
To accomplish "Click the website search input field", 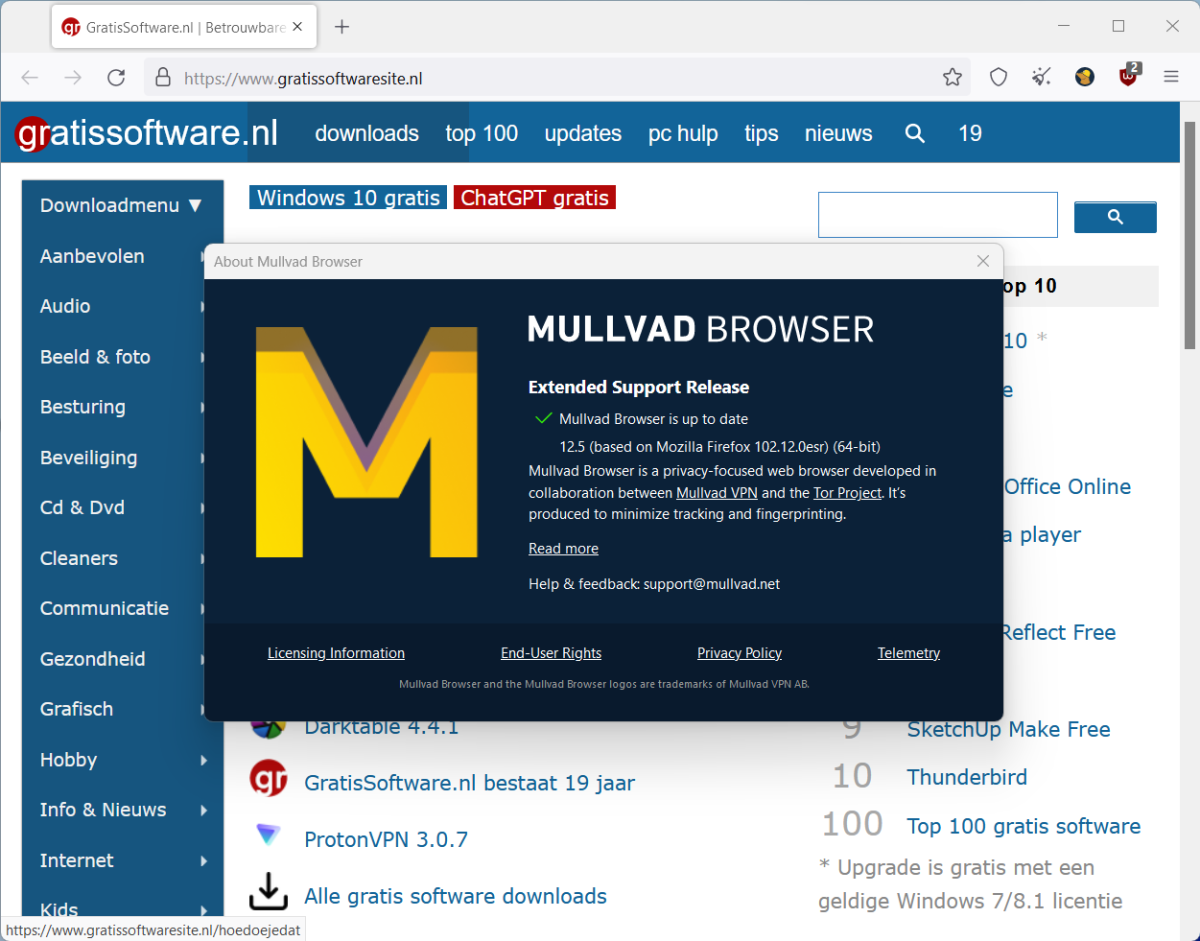I will pyautogui.click(x=937, y=215).
